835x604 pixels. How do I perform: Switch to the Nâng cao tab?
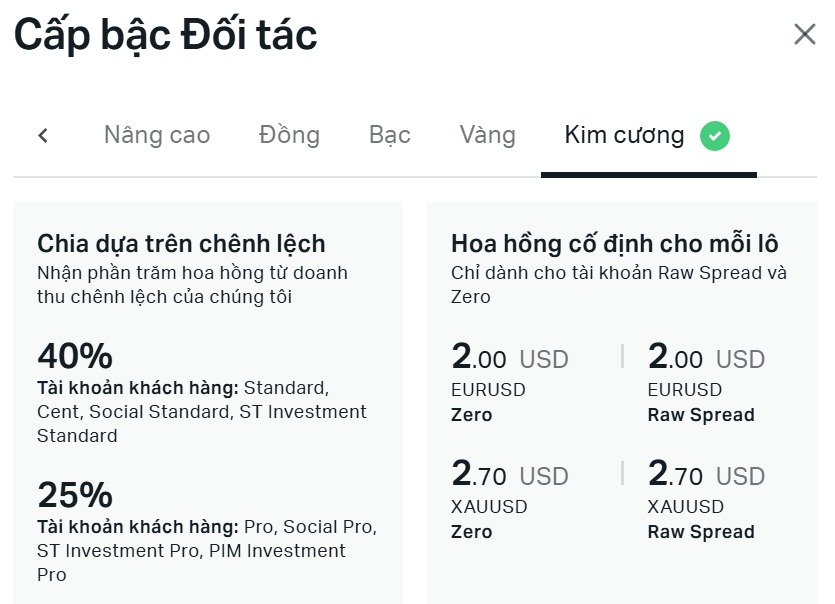click(x=156, y=135)
